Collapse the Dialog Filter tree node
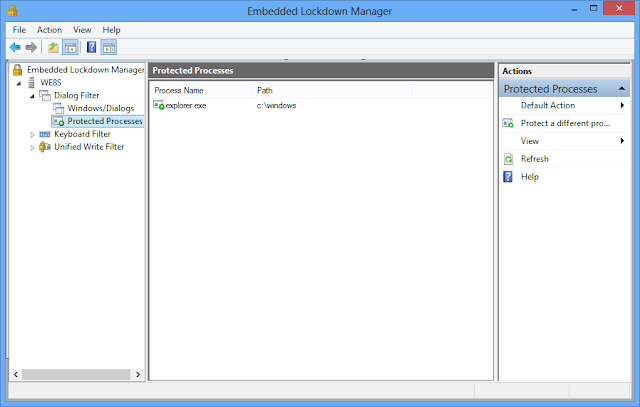 pyautogui.click(x=32, y=96)
